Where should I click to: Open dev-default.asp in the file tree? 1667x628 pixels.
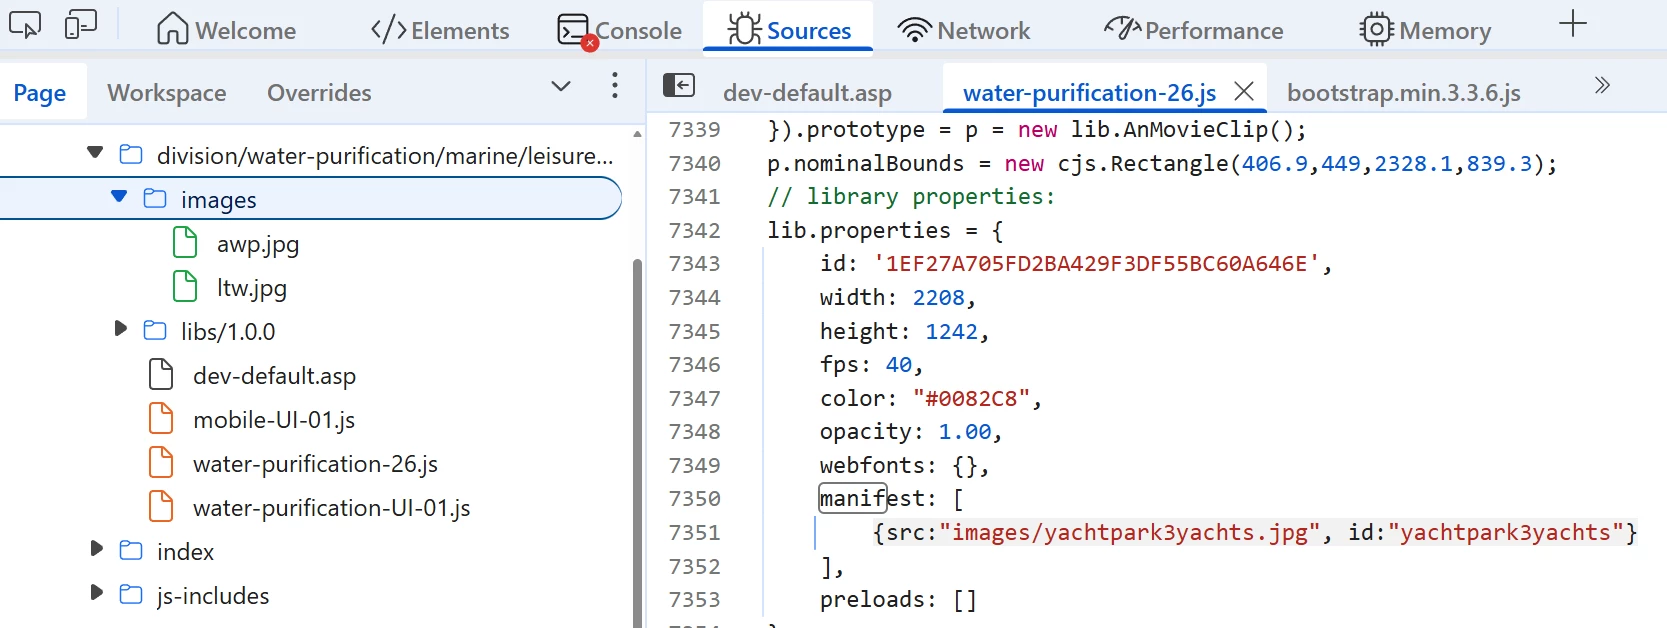[274, 376]
